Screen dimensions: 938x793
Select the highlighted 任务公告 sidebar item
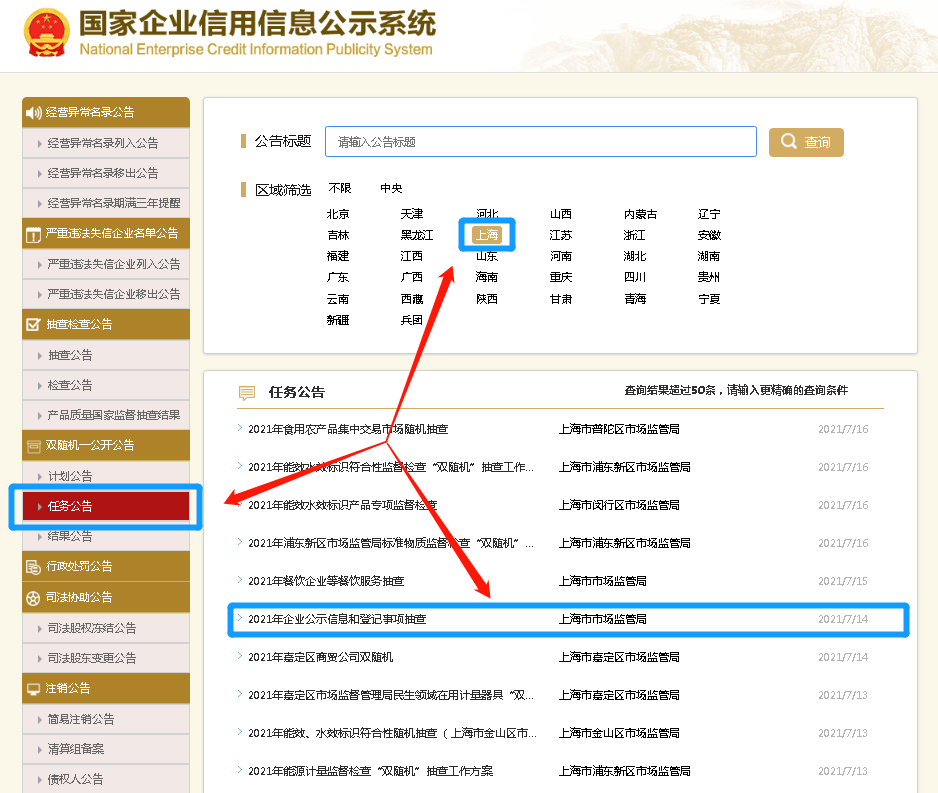[x=106, y=507]
